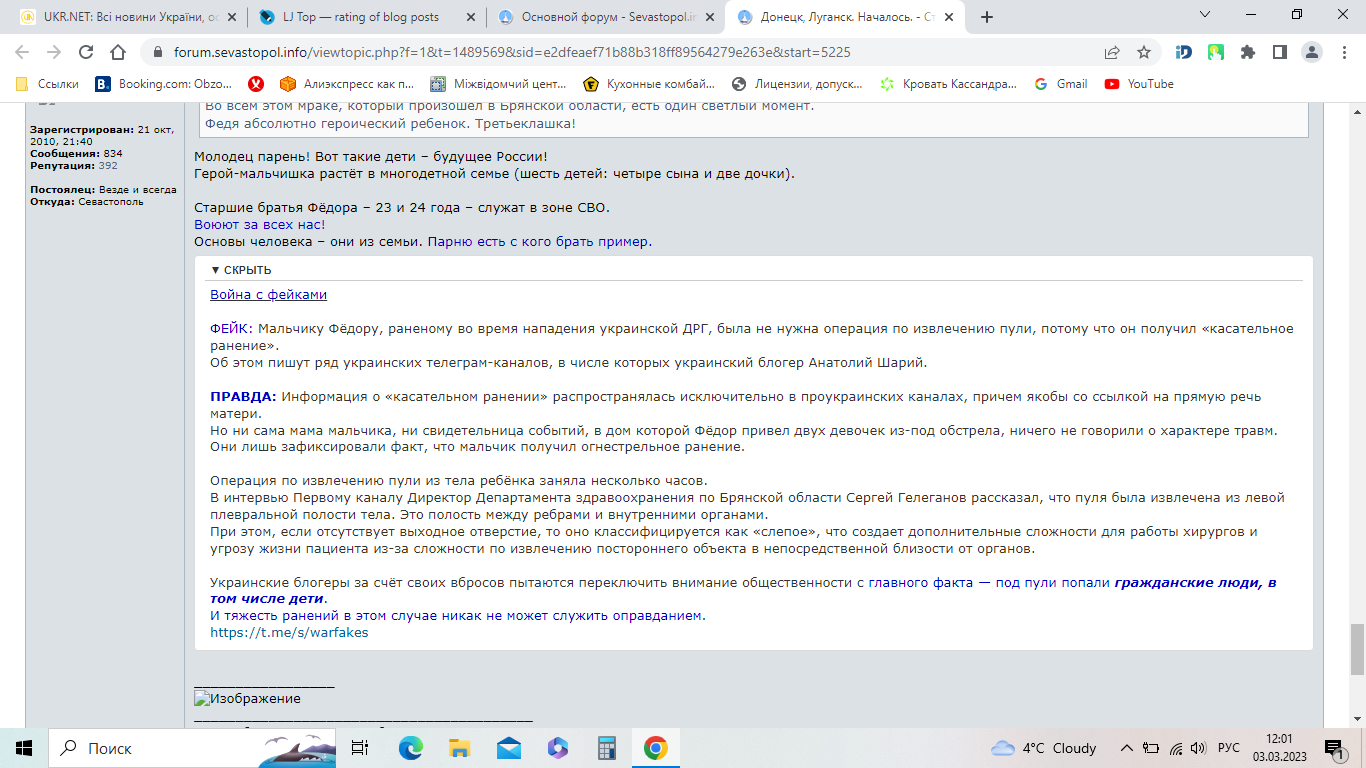Click the Сообщения: 834 count text

tap(76, 154)
